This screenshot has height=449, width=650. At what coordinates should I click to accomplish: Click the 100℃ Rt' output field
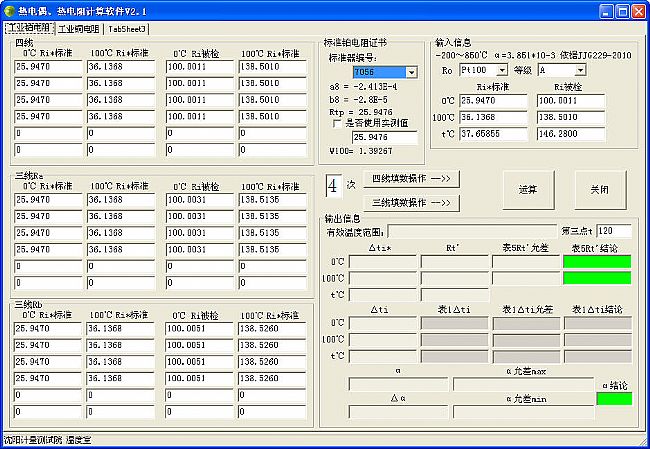pyautogui.click(x=455, y=278)
